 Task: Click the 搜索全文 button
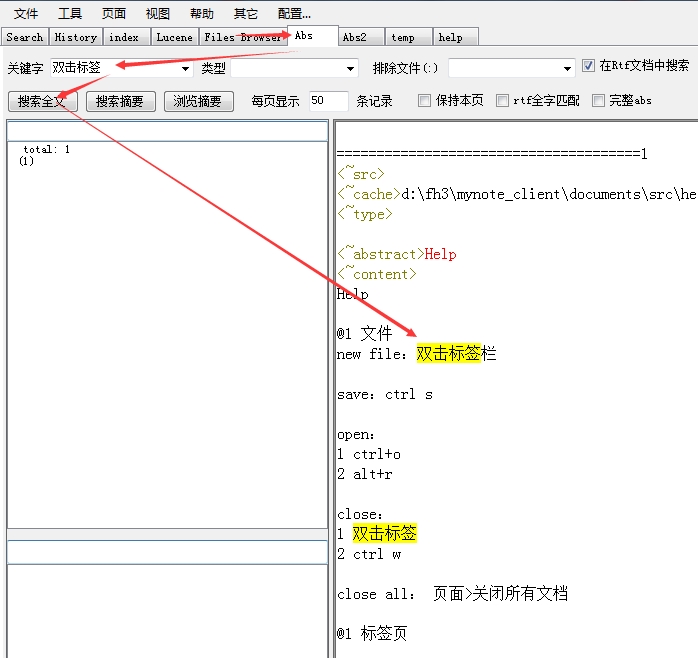coord(42,101)
